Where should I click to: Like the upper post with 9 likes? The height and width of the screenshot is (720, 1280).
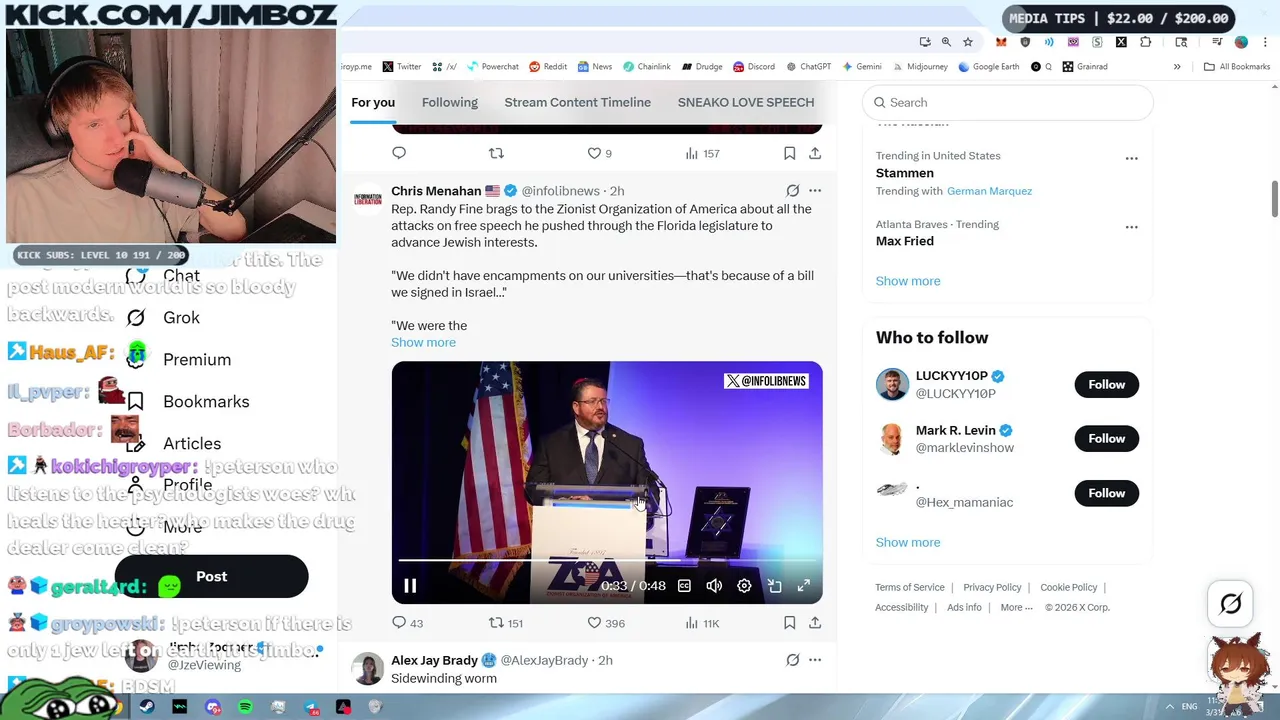click(594, 153)
